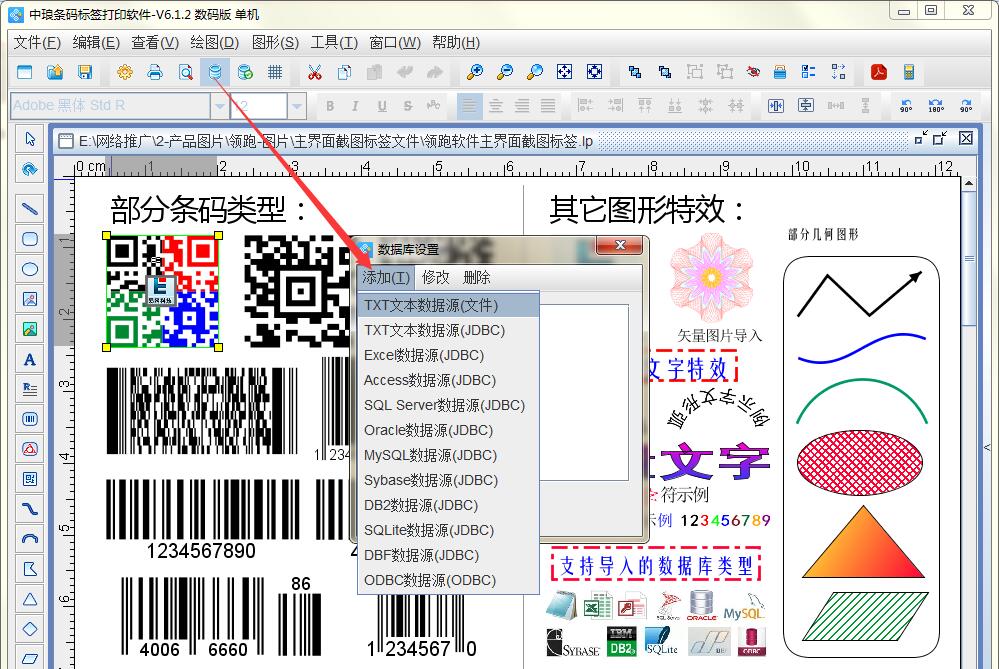Open the Adobe 黑体 Std R font dropdown
The height and width of the screenshot is (669, 999).
[x=219, y=106]
